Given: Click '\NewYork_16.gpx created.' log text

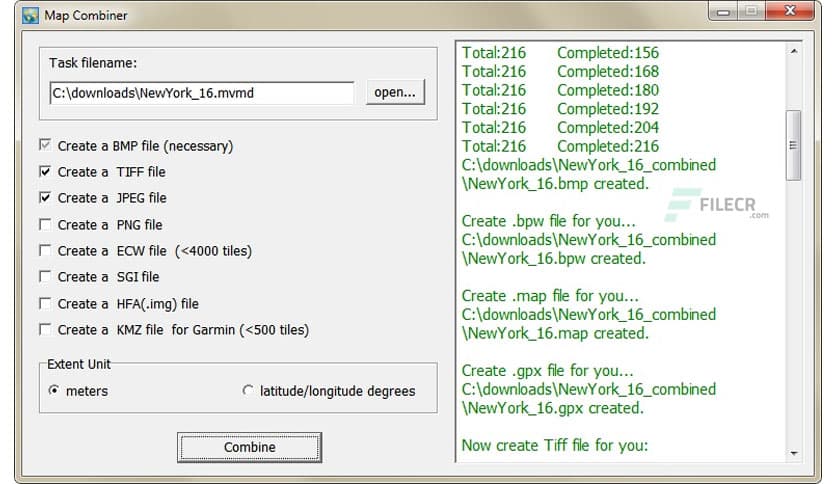Looking at the screenshot, I should pos(552,408).
